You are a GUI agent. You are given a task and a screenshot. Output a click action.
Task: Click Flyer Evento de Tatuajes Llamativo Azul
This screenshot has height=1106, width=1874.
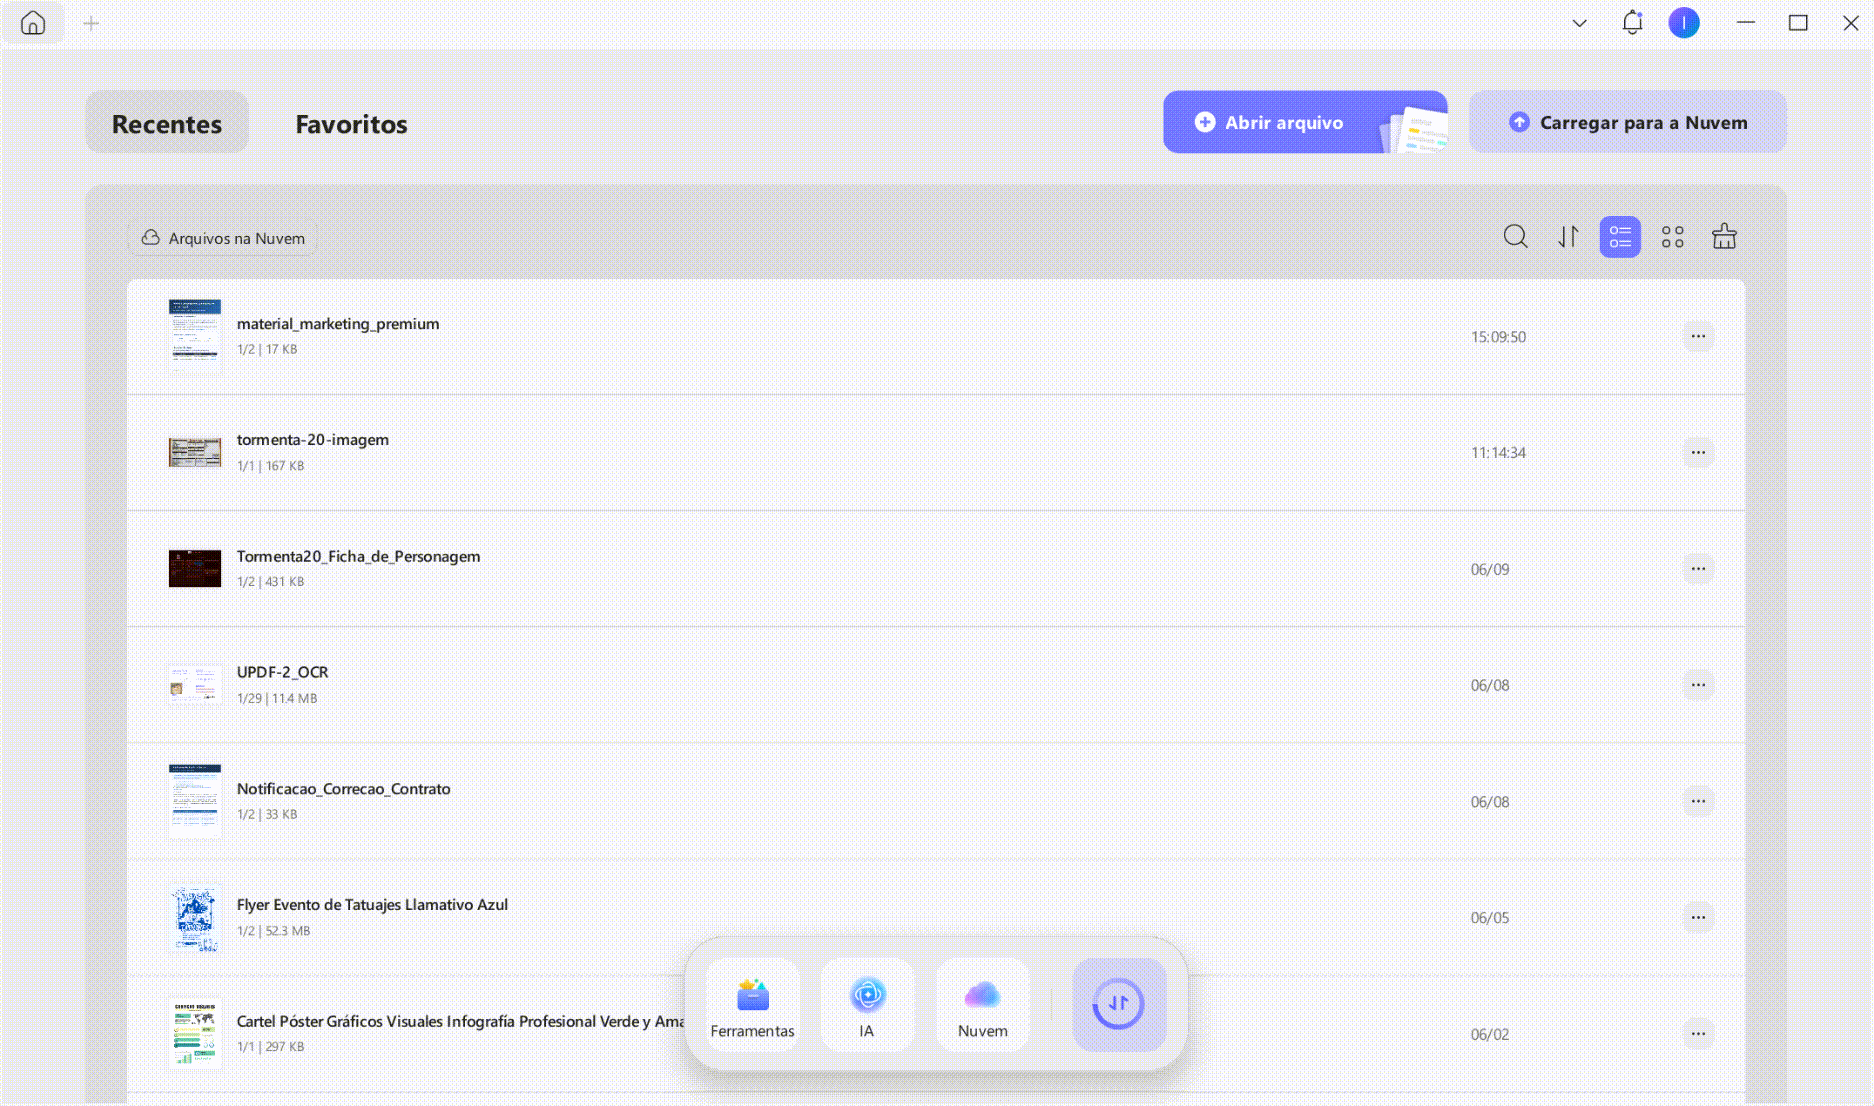[372, 904]
